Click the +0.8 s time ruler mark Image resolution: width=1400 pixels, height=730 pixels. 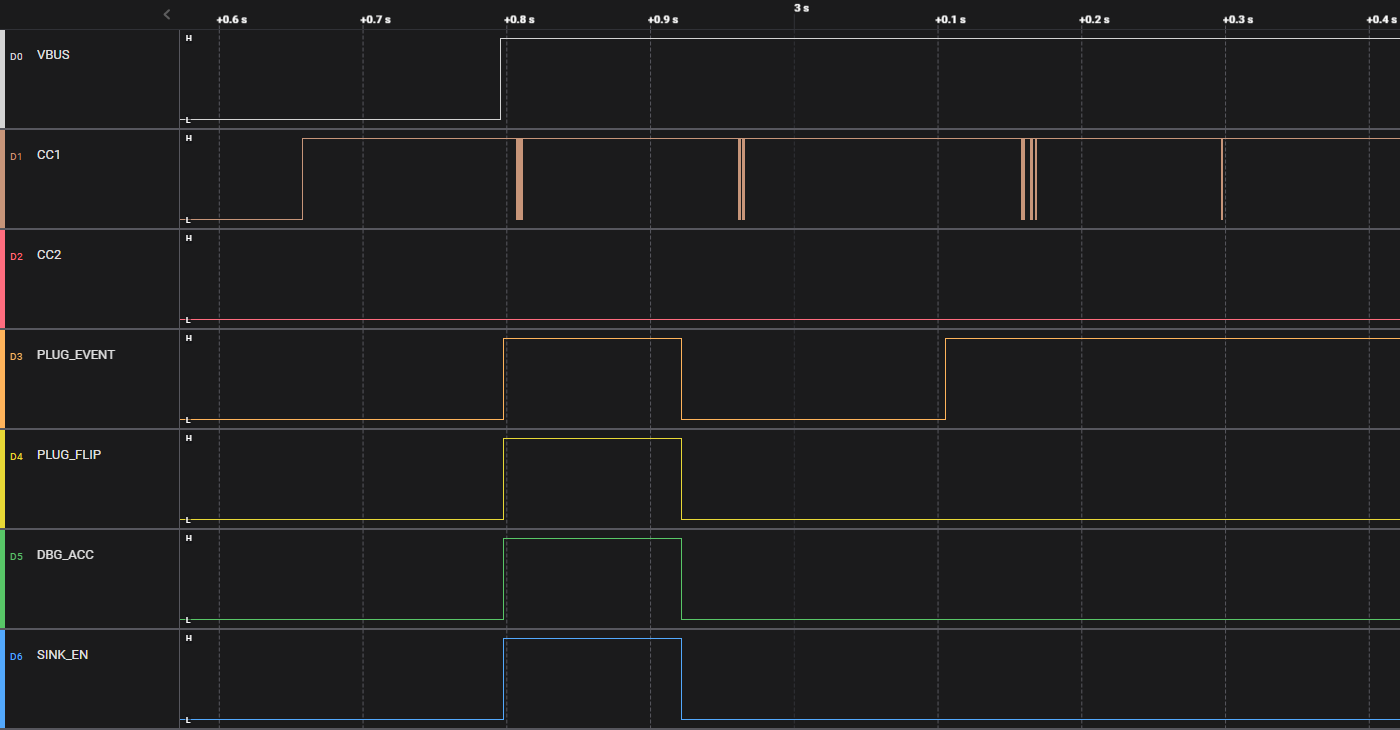[519, 20]
